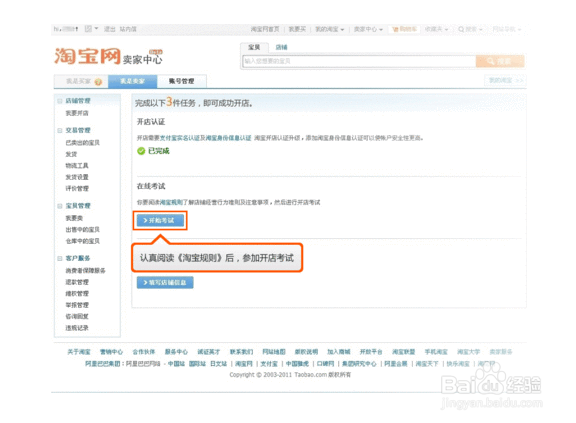
Task: Click the 关于淘宝 footer link
Action: pyautogui.click(x=79, y=352)
